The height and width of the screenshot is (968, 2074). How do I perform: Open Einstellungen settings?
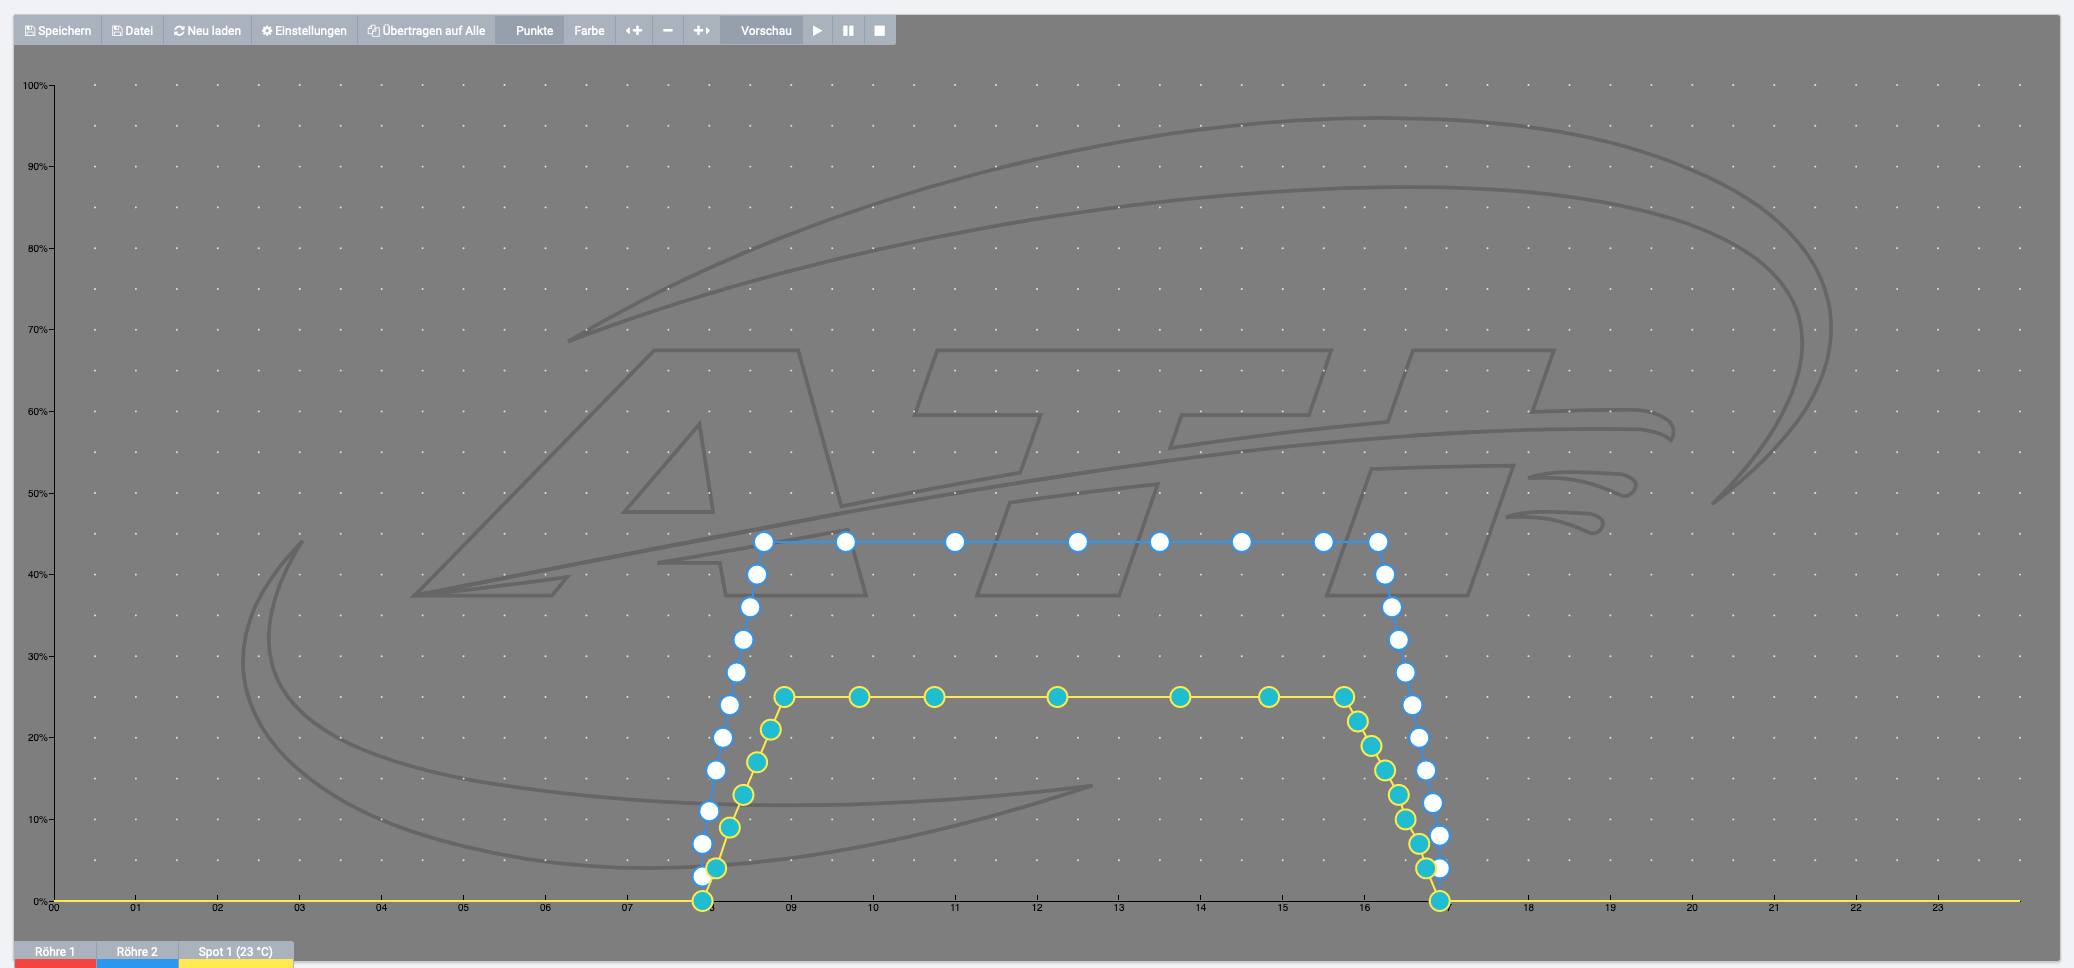pyautogui.click(x=304, y=31)
